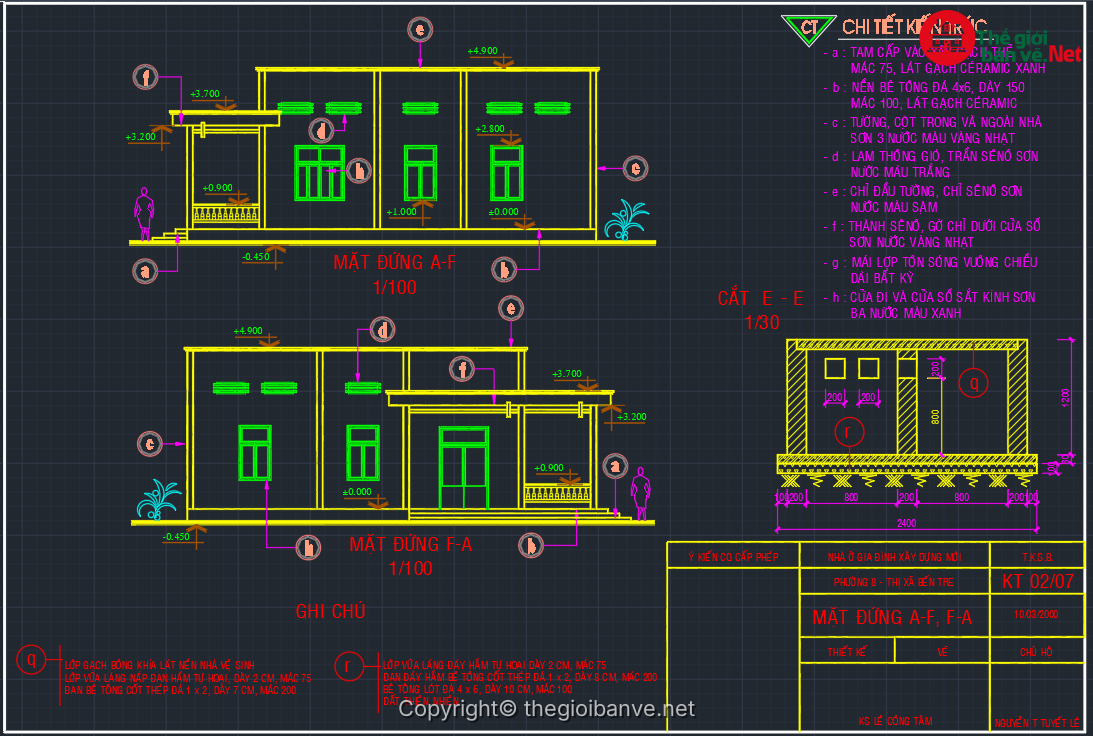The height and width of the screenshot is (736, 1093).
Task: Click the MẶT ĐỨNG F-A drawing title
Action: click(410, 545)
